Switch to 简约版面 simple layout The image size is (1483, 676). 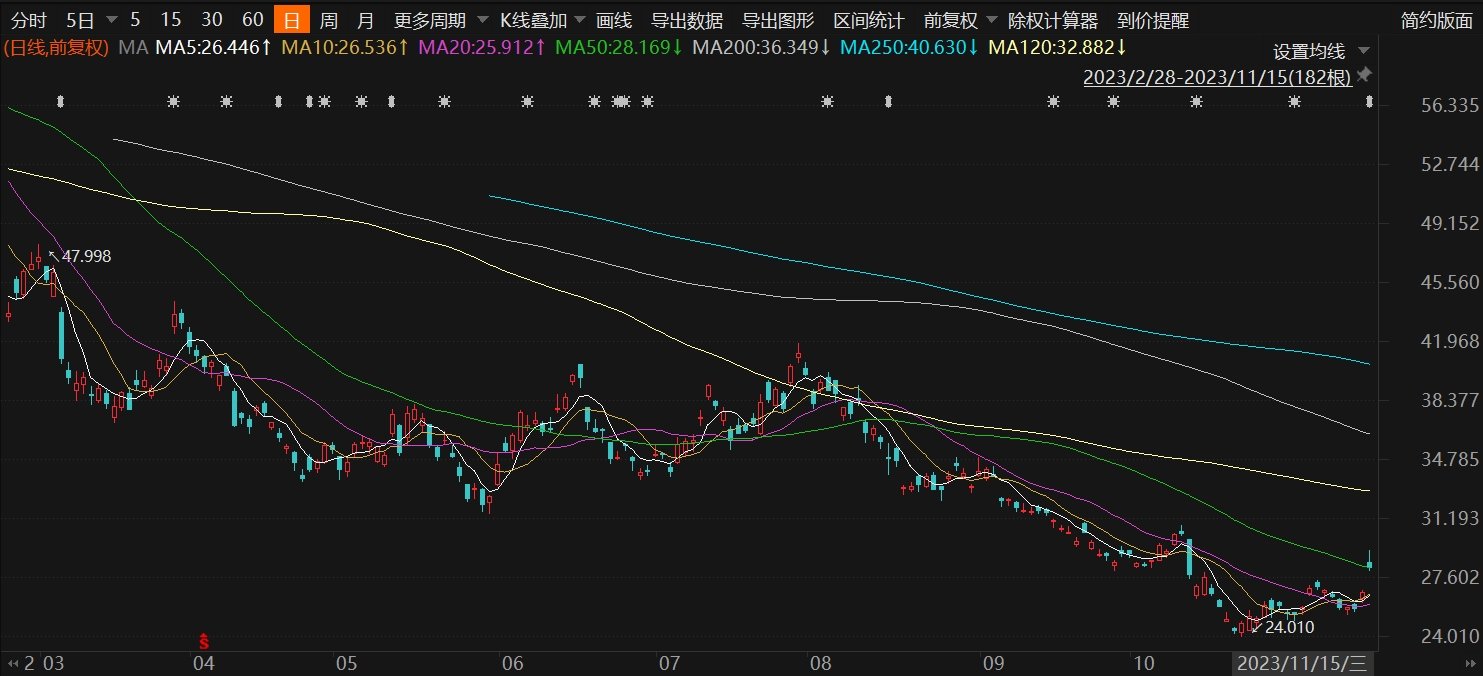pyautogui.click(x=1436, y=20)
